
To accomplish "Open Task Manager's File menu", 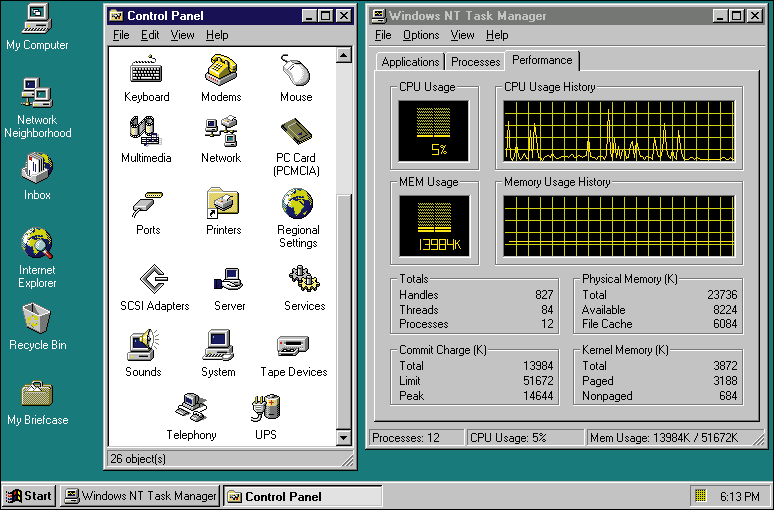I will (x=383, y=35).
